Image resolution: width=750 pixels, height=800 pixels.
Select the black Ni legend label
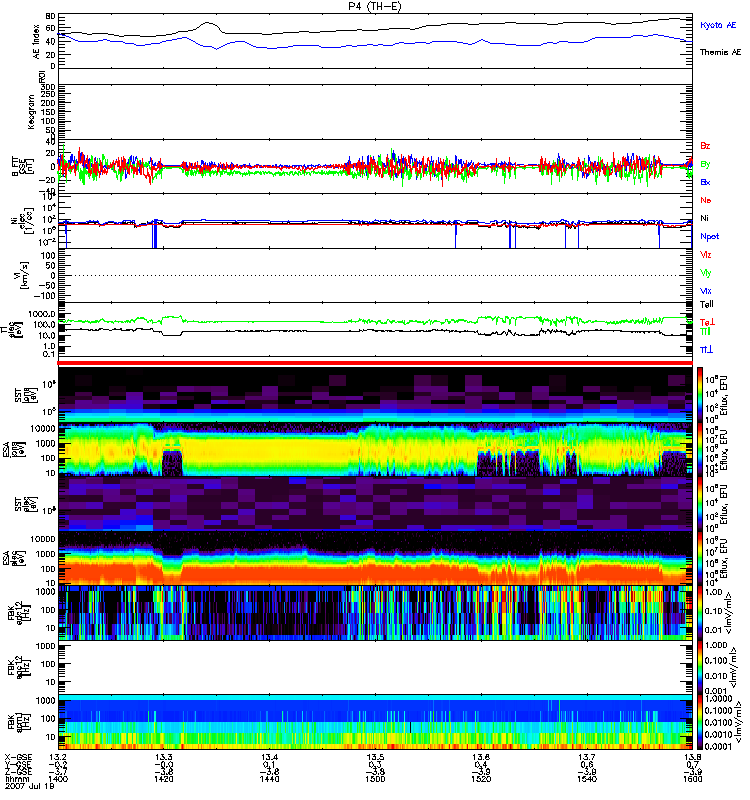pos(705,218)
